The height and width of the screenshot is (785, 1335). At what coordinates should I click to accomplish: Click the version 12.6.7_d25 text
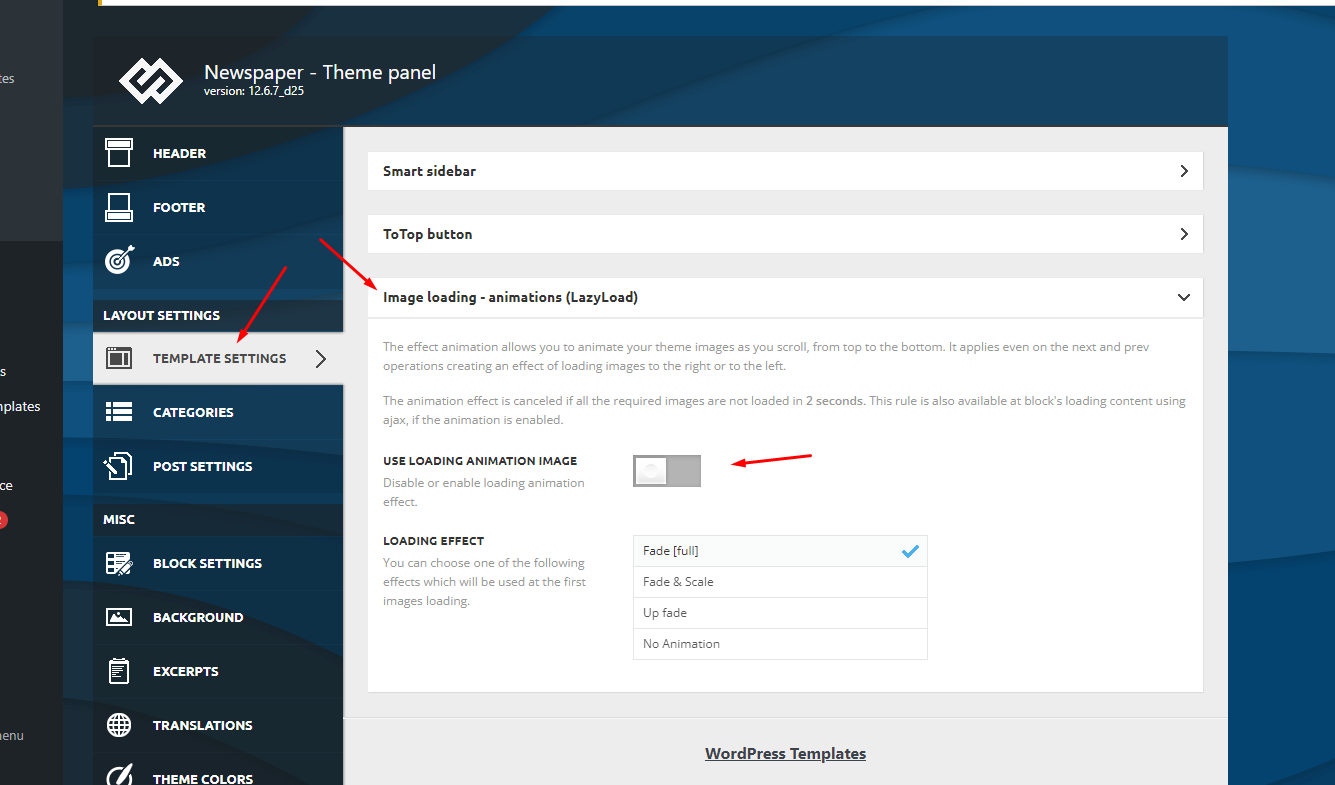point(254,91)
